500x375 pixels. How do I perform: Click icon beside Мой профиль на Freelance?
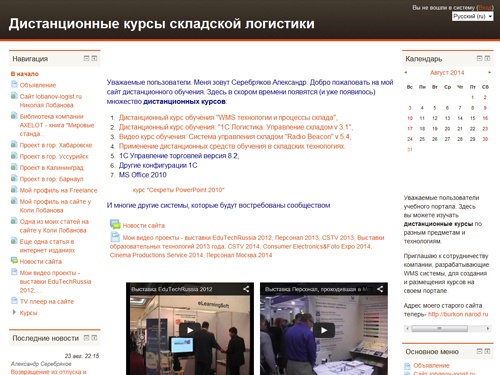tap(14, 189)
